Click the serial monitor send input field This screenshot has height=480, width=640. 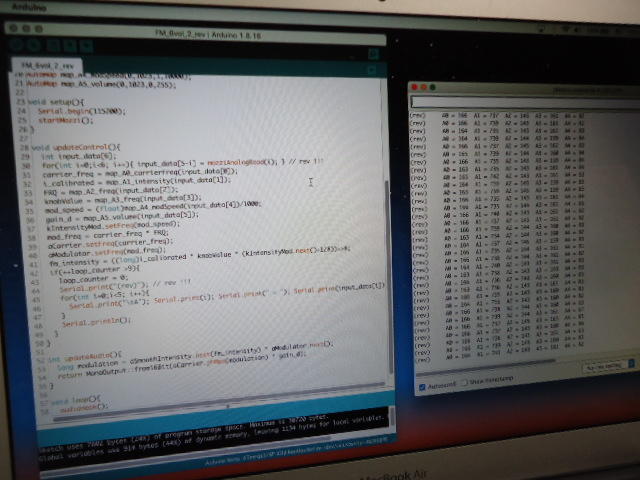click(x=526, y=102)
